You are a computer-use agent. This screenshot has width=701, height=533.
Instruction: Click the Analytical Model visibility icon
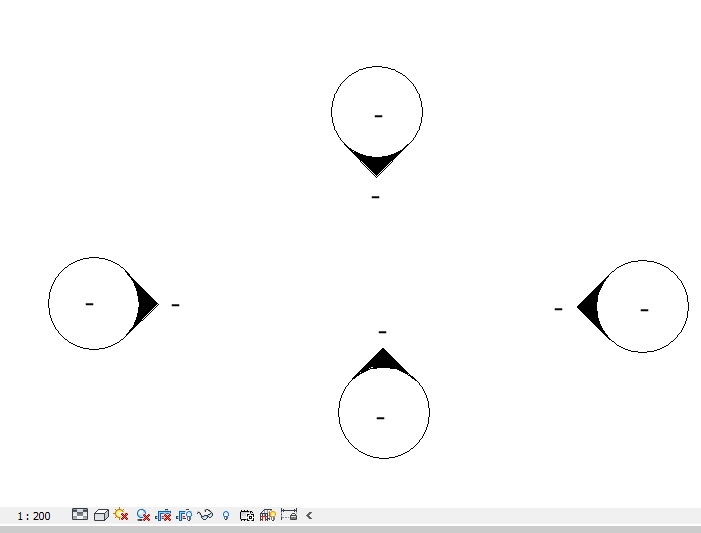point(267,515)
